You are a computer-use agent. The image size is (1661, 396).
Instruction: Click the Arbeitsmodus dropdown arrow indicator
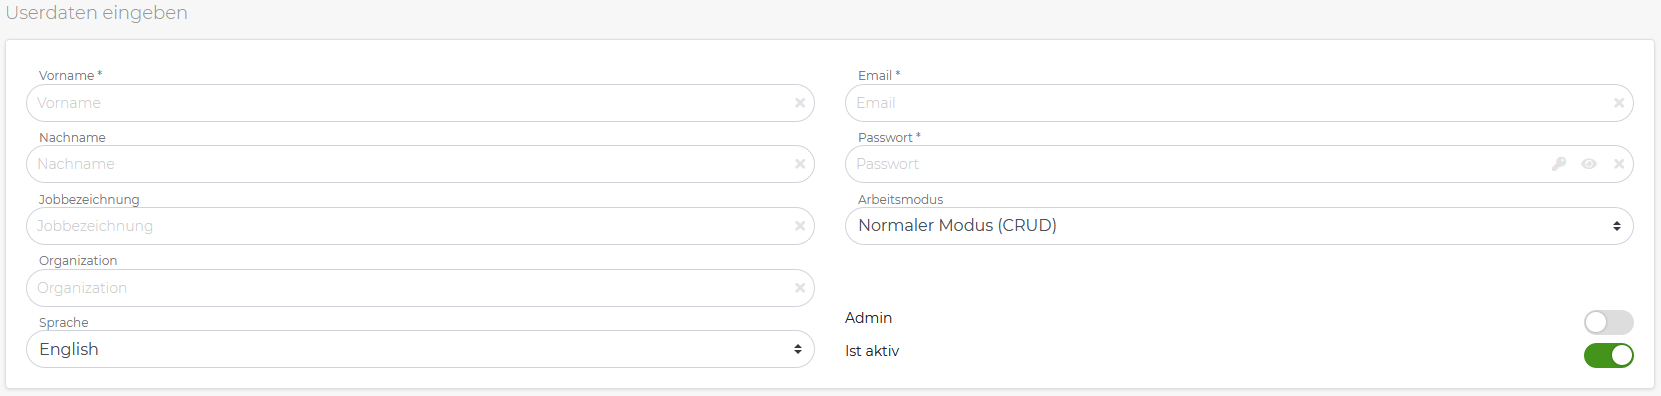coord(1617,226)
